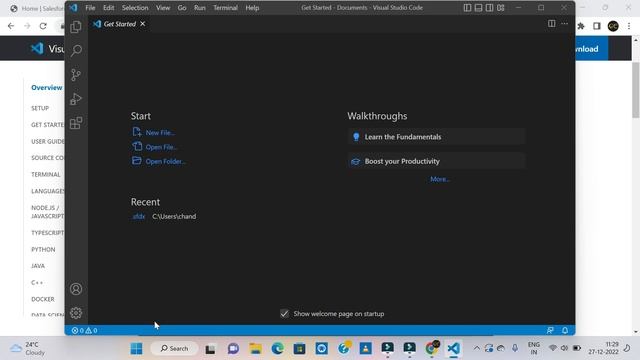Open the browser extensions puzzle icon
This screenshot has height=360, width=640.
pyautogui.click(x=581, y=26)
